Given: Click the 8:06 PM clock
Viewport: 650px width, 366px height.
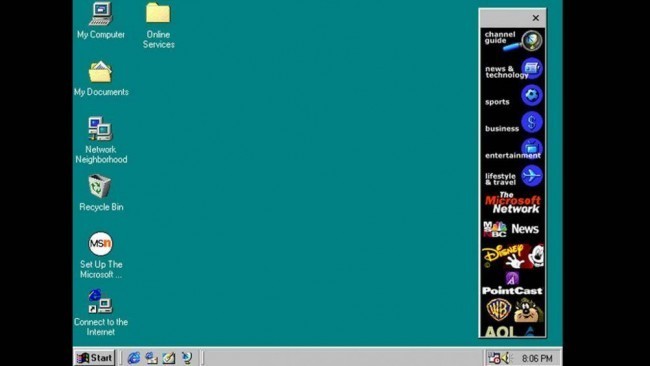Looking at the screenshot, I should click(x=537, y=358).
